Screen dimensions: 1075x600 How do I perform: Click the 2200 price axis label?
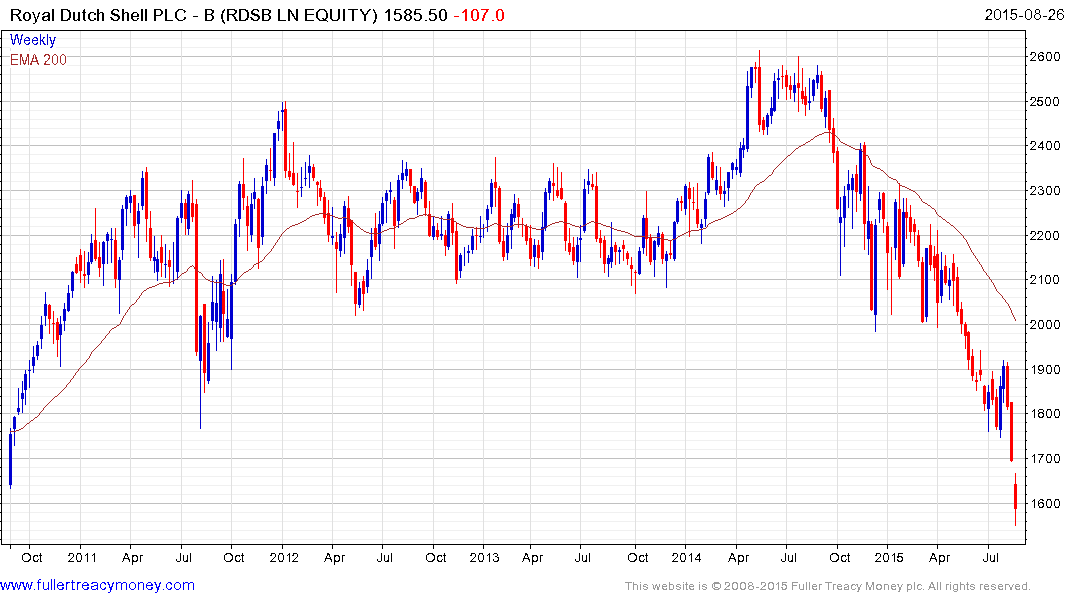pyautogui.click(x=1045, y=235)
